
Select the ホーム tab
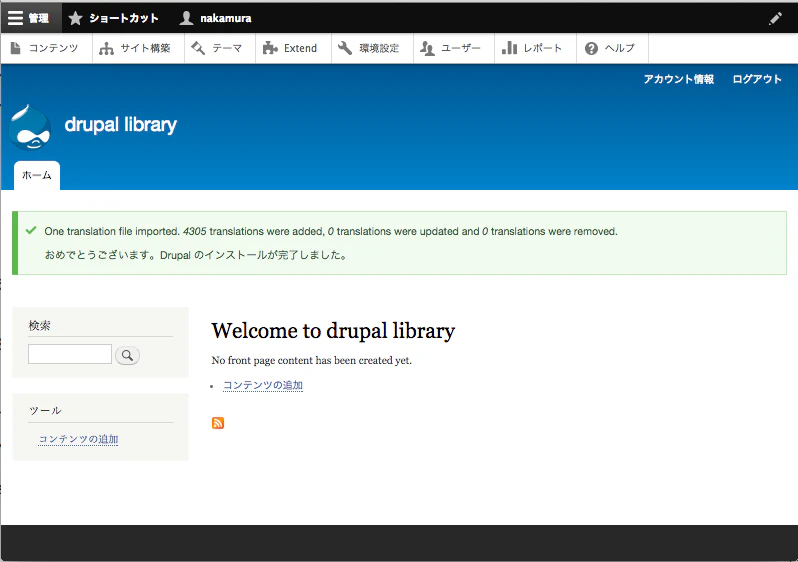pos(37,175)
